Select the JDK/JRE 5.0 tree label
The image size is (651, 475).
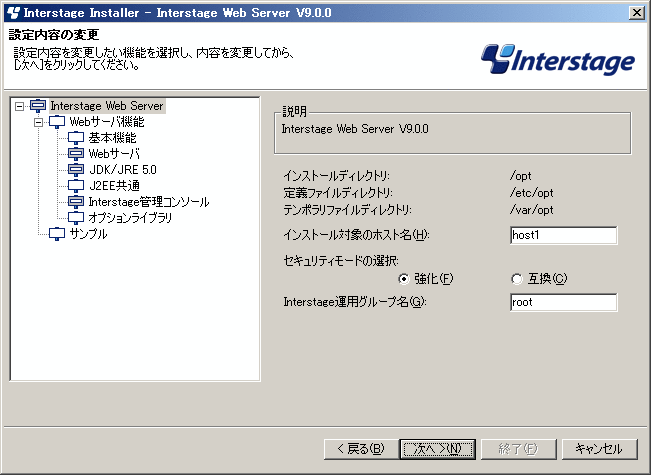coord(123,170)
